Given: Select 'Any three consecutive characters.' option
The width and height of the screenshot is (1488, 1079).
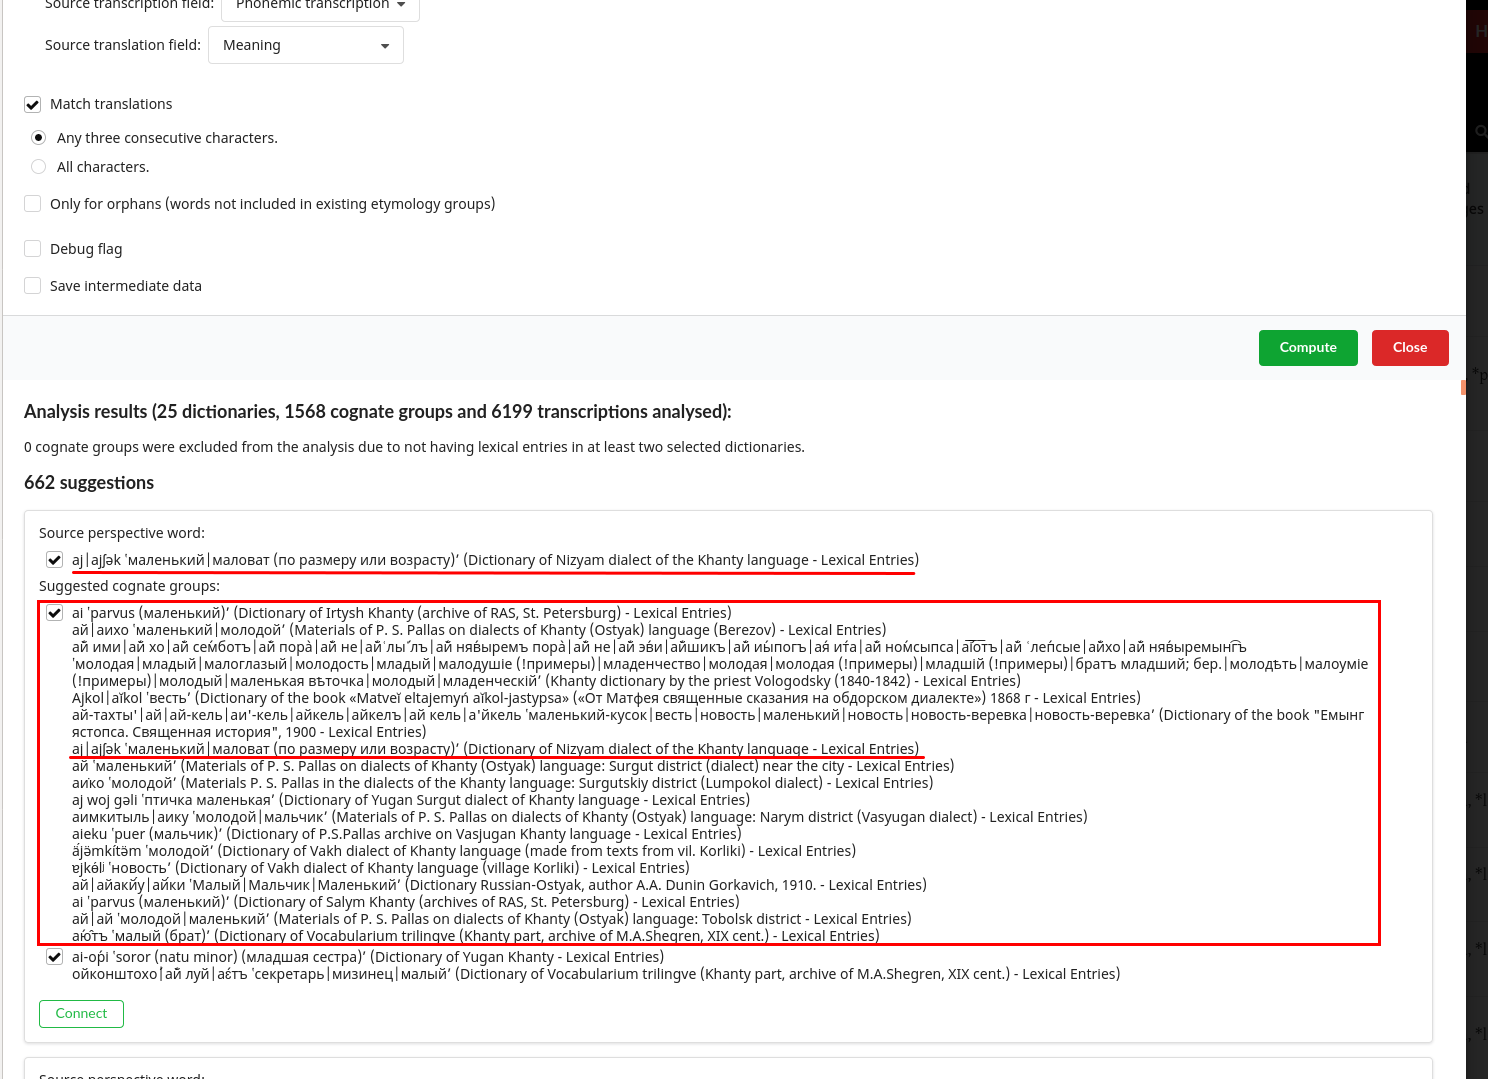Looking at the screenshot, I should pyautogui.click(x=38, y=138).
